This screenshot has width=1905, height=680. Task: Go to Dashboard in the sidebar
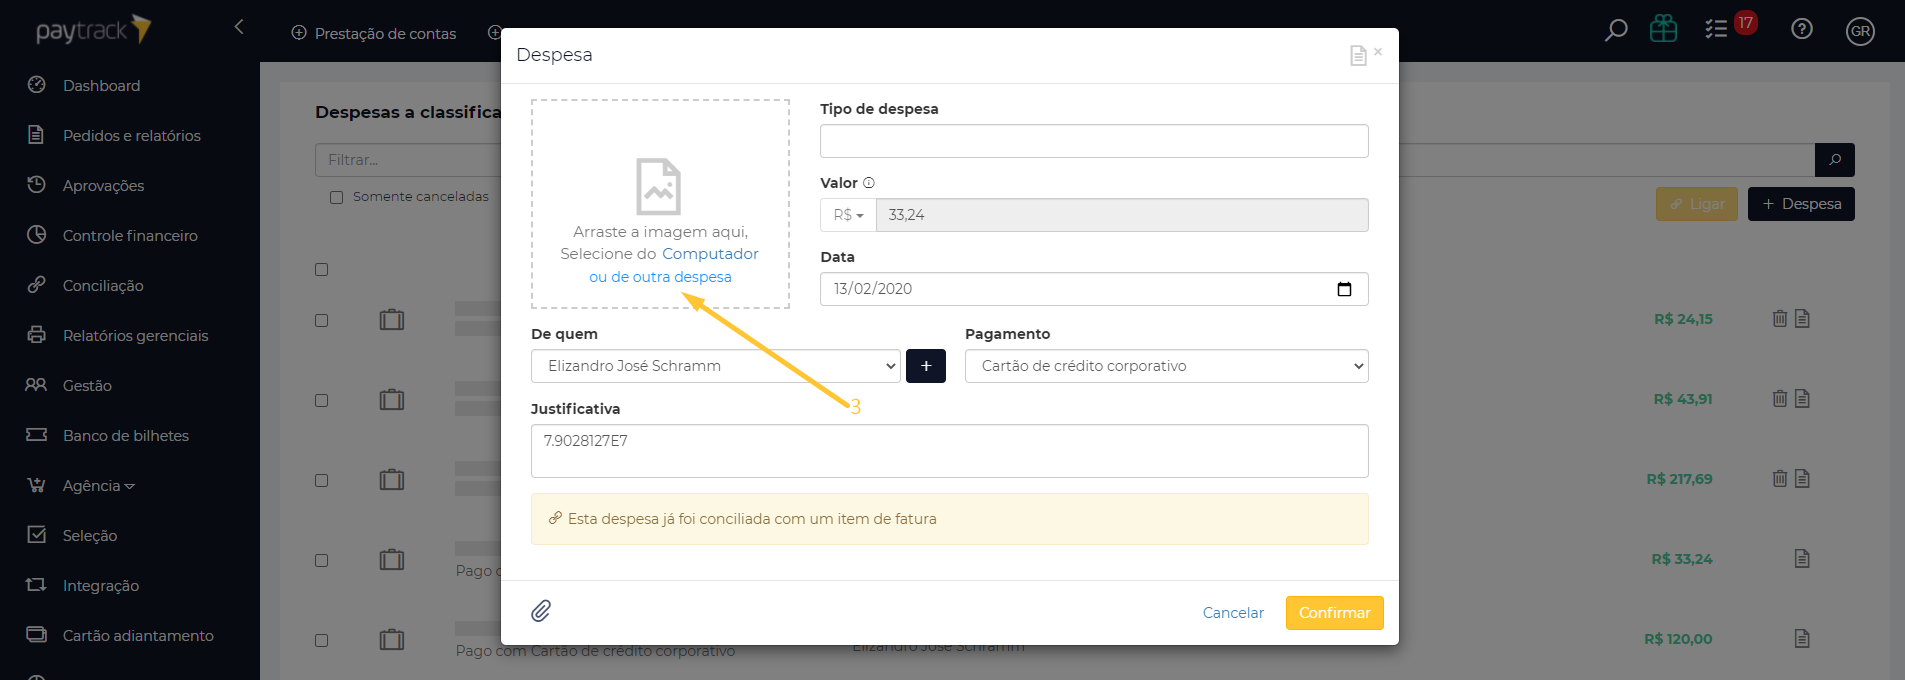[101, 86]
